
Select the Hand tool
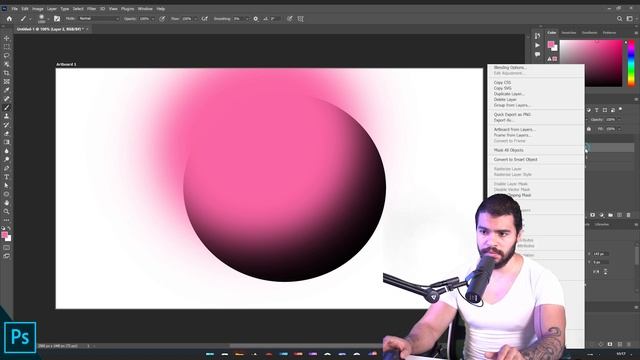7,203
